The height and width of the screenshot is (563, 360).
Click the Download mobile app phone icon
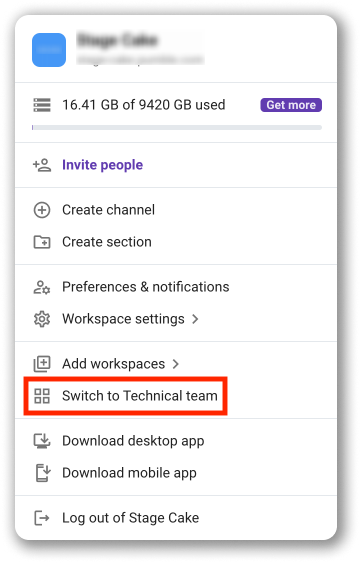pos(43,473)
